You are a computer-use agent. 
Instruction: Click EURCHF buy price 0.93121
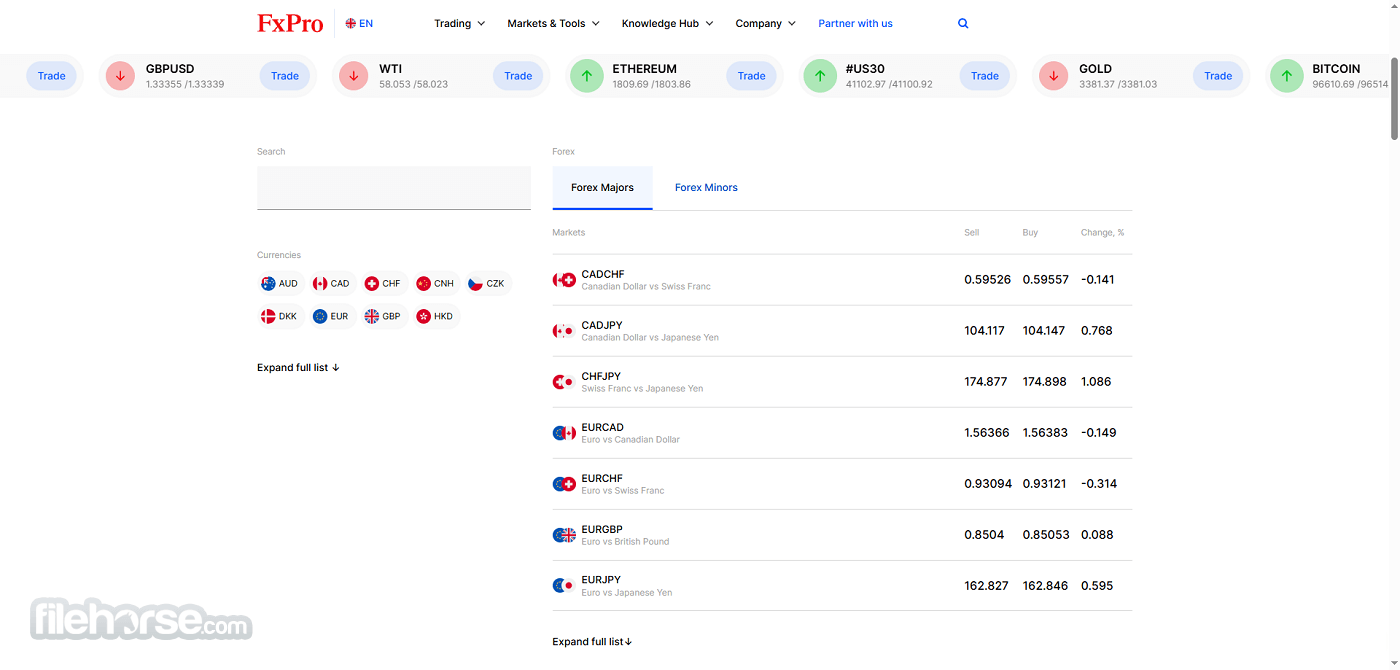coord(1045,484)
